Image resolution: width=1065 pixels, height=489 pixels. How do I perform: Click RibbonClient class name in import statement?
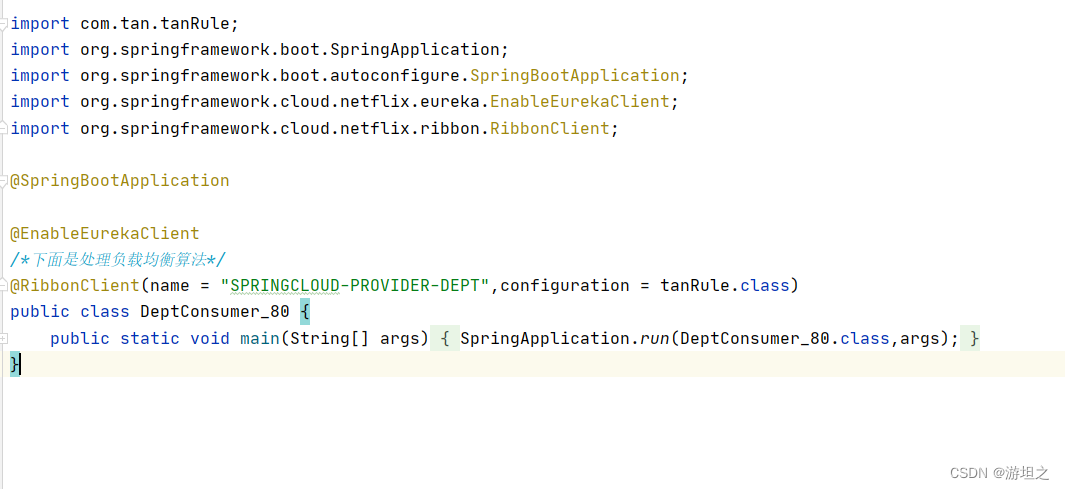[549, 129]
